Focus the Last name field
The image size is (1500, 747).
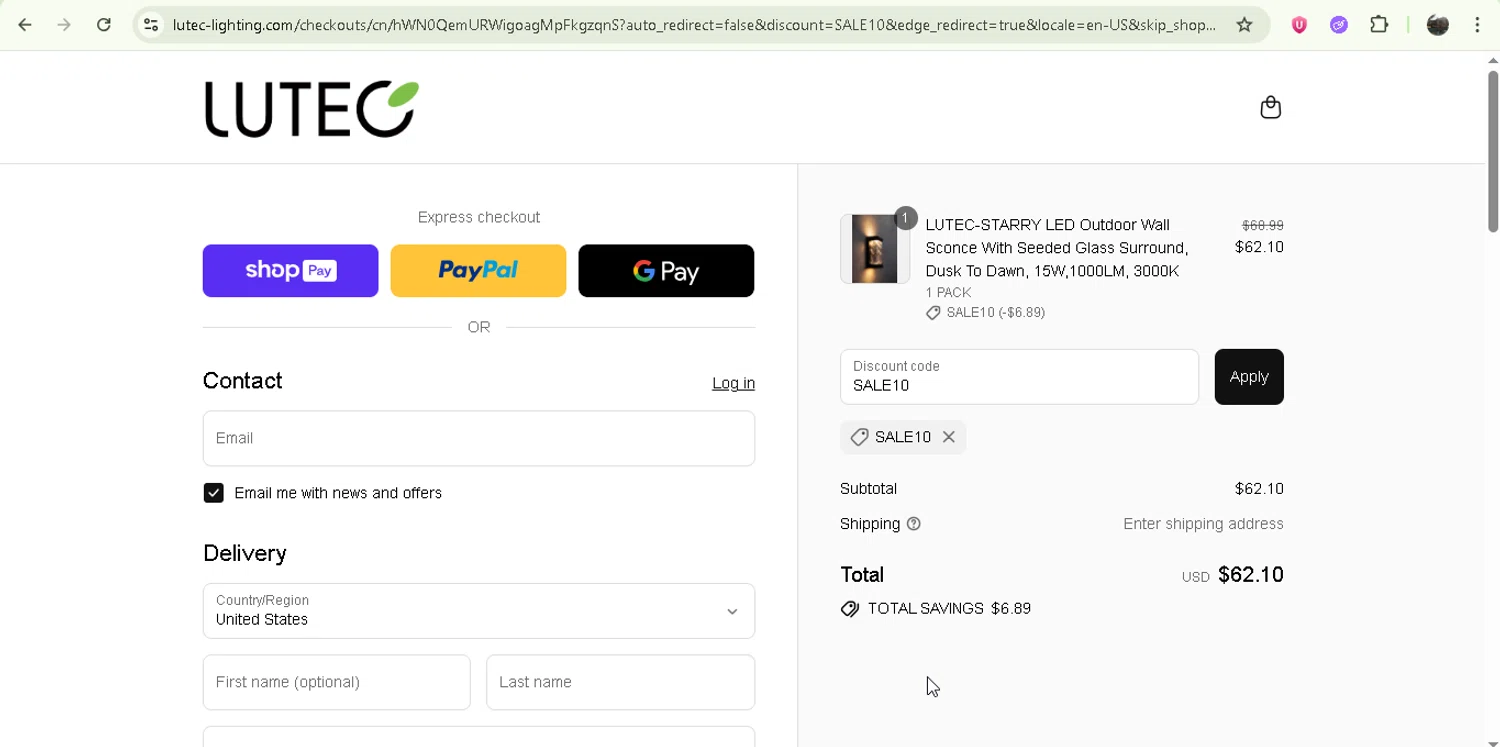point(620,682)
